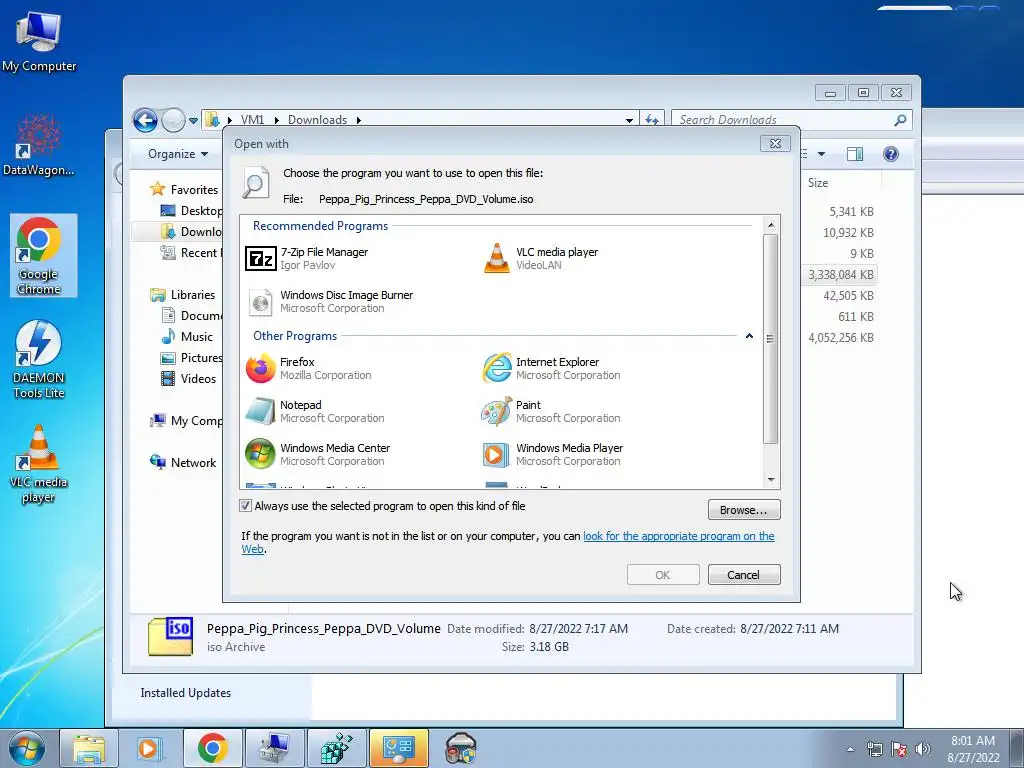Image resolution: width=1024 pixels, height=768 pixels.
Task: Select Paint program
Action: tap(551, 411)
